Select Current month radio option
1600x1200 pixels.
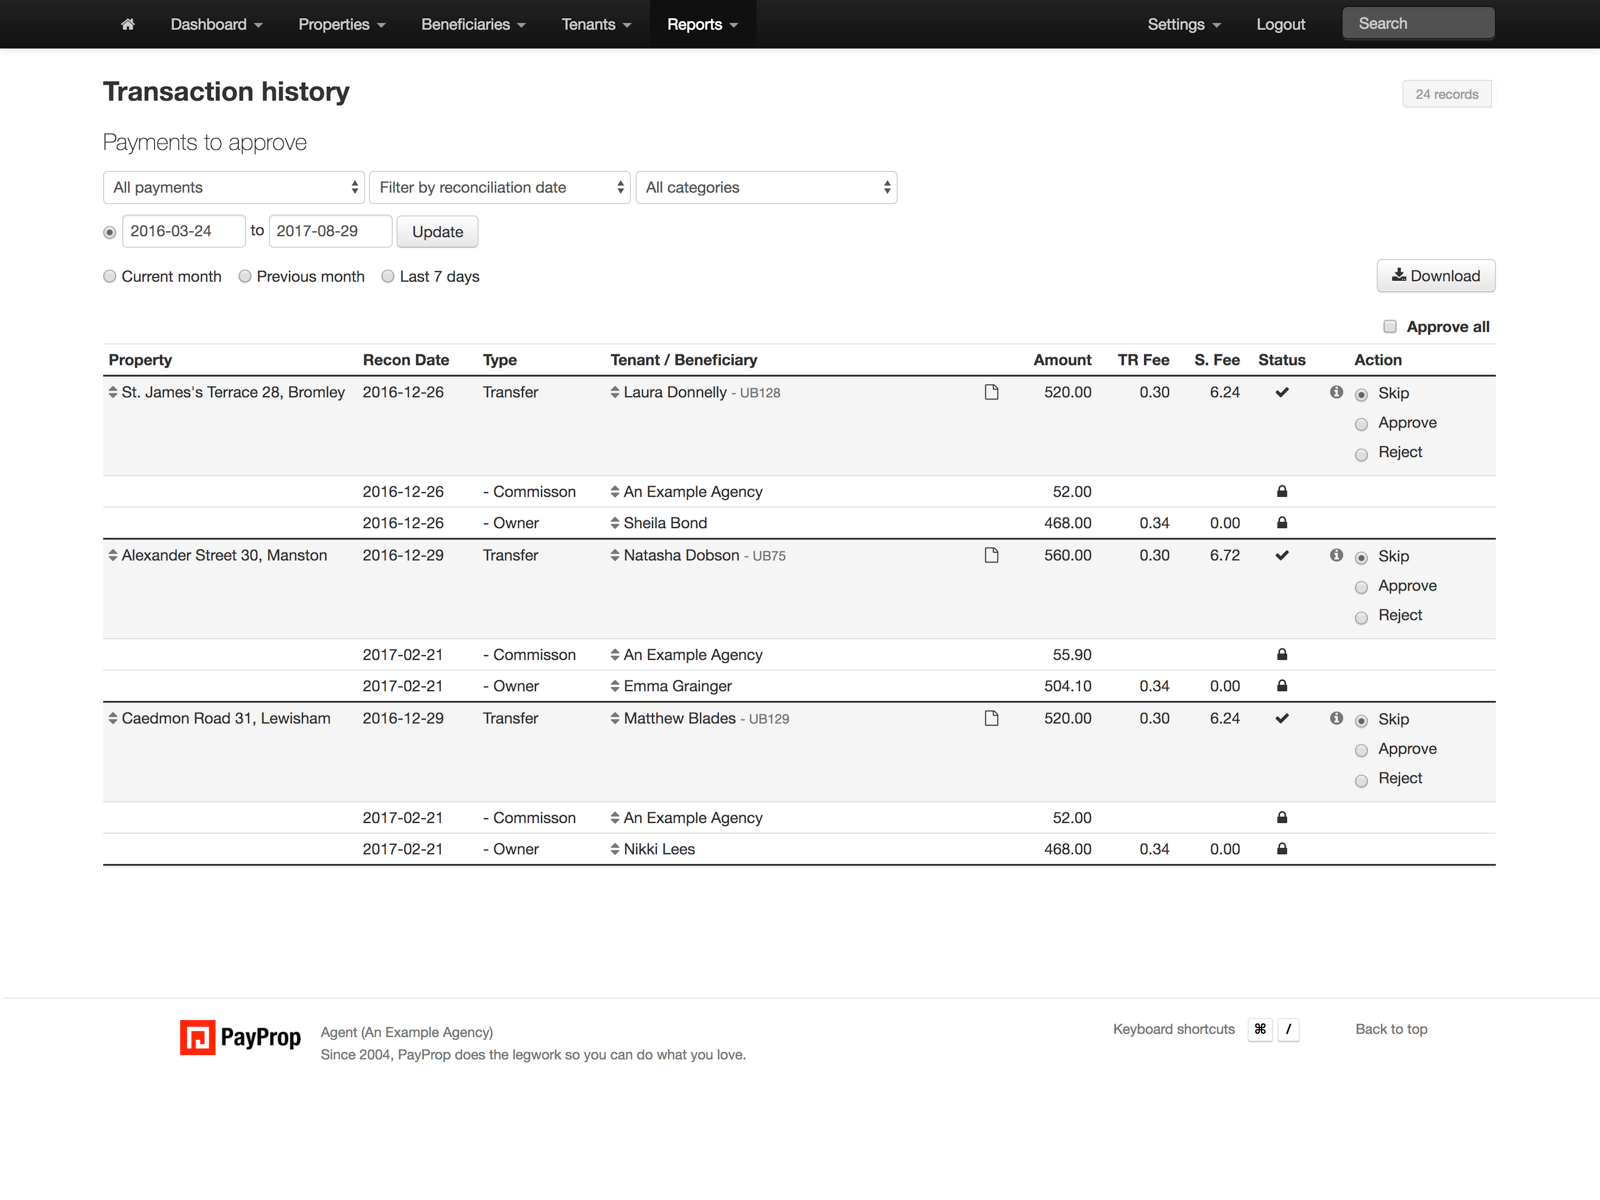pyautogui.click(x=110, y=276)
